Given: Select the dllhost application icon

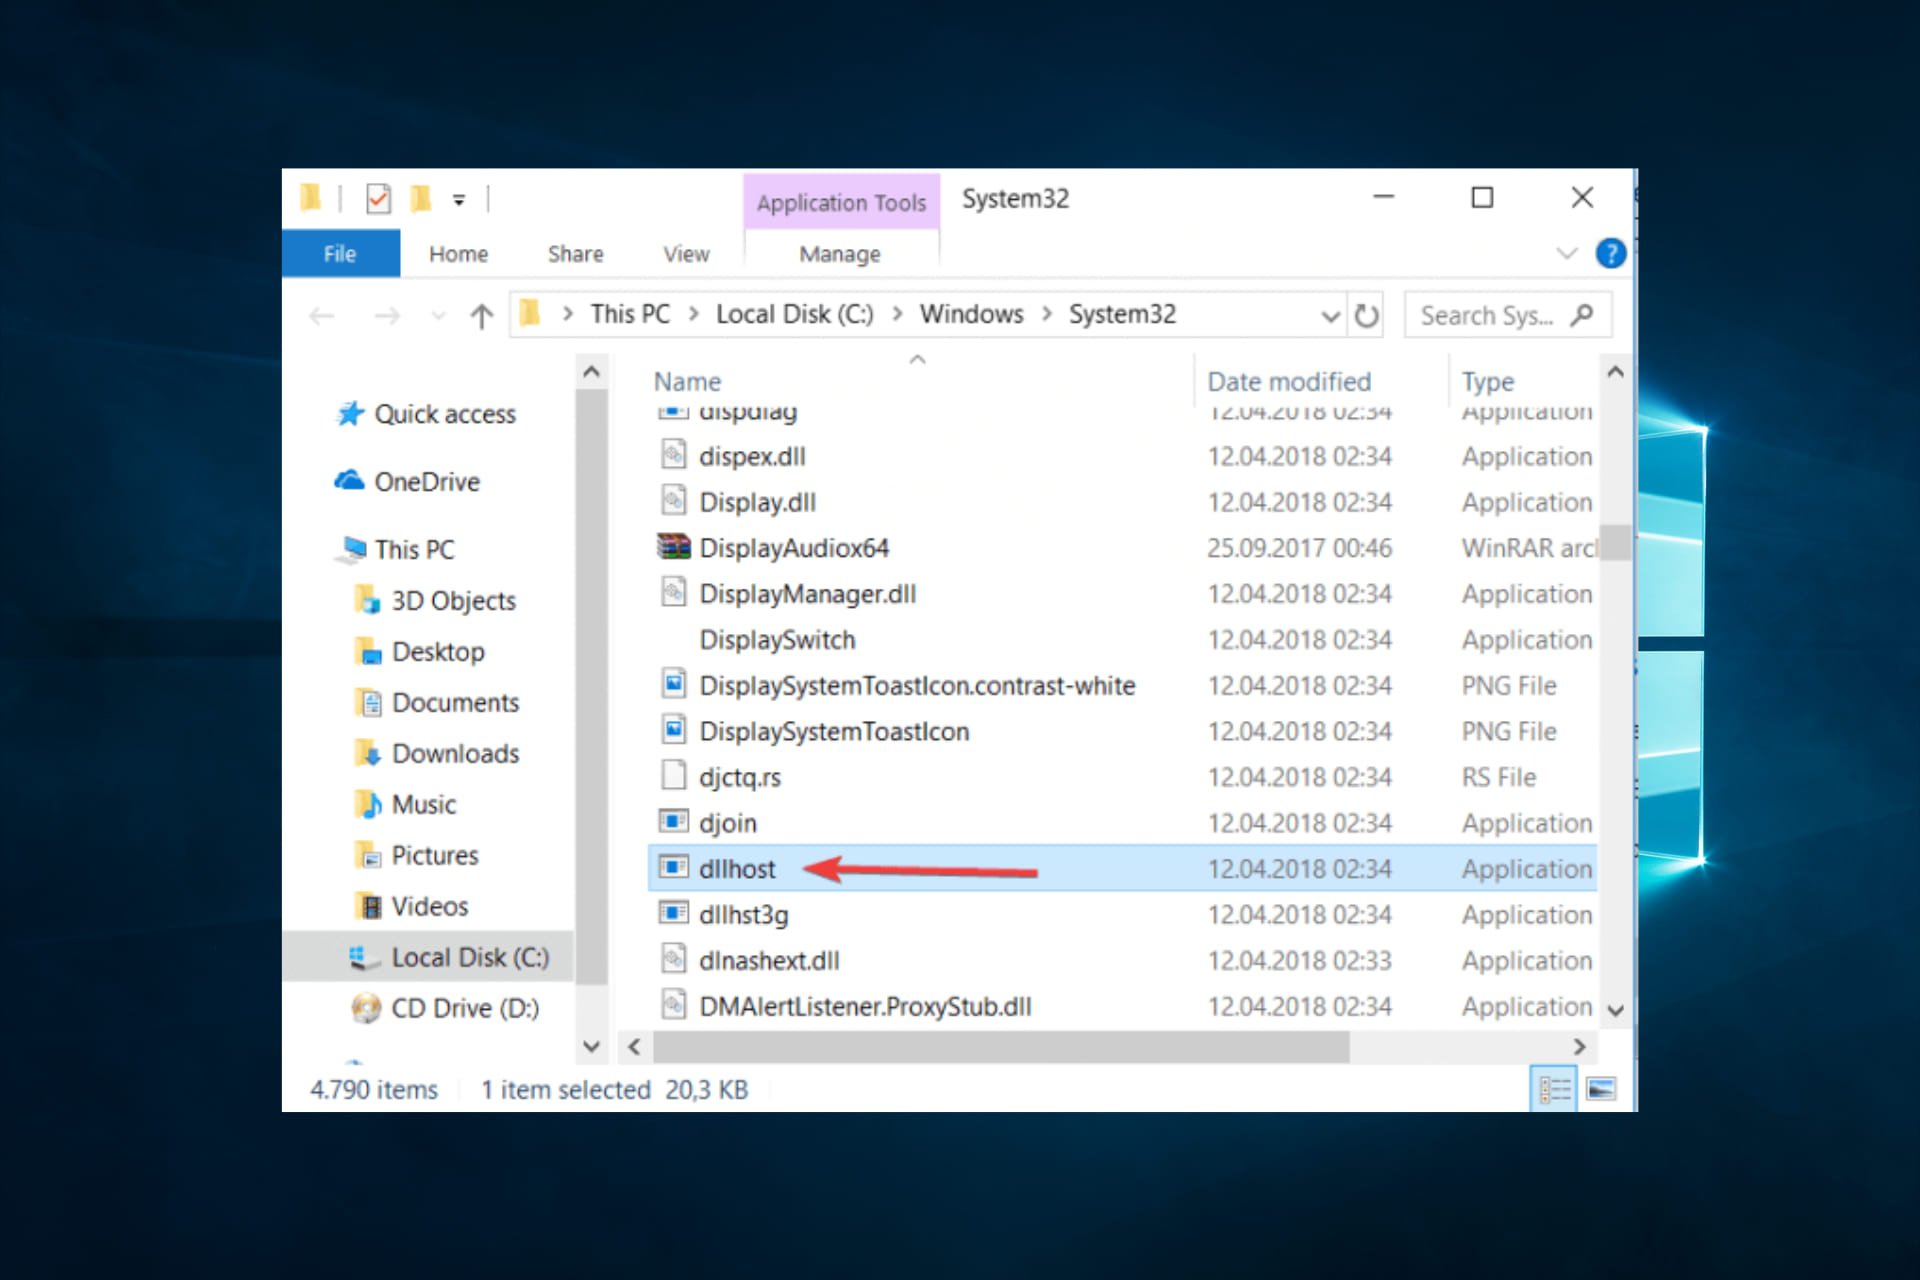Looking at the screenshot, I should tap(674, 867).
